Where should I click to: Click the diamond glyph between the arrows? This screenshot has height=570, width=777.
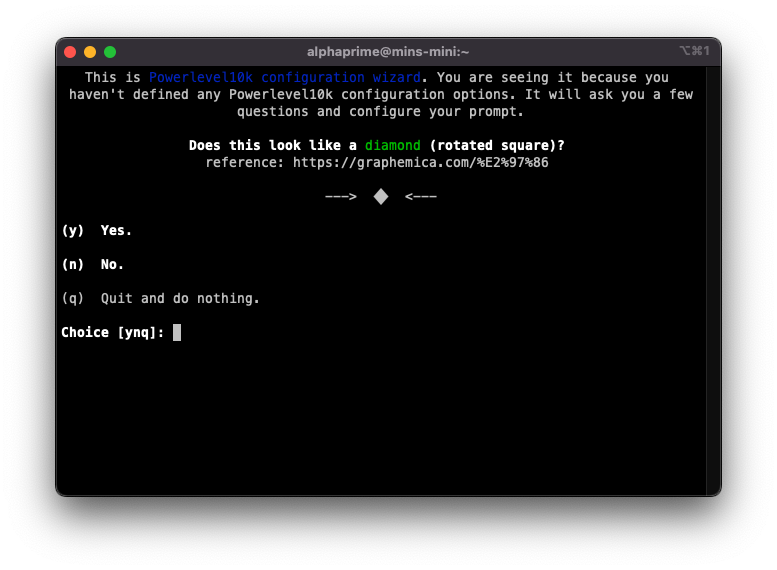(x=381, y=197)
